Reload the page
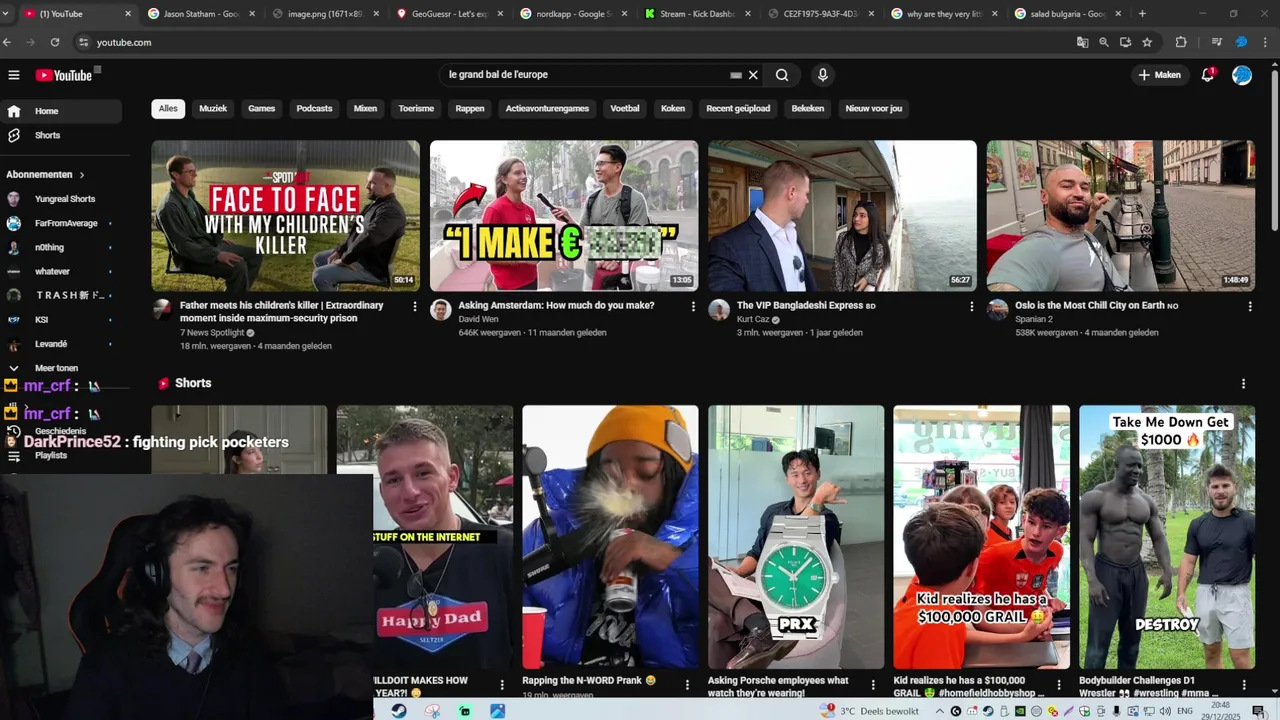Viewport: 1280px width, 720px height. coord(55,42)
